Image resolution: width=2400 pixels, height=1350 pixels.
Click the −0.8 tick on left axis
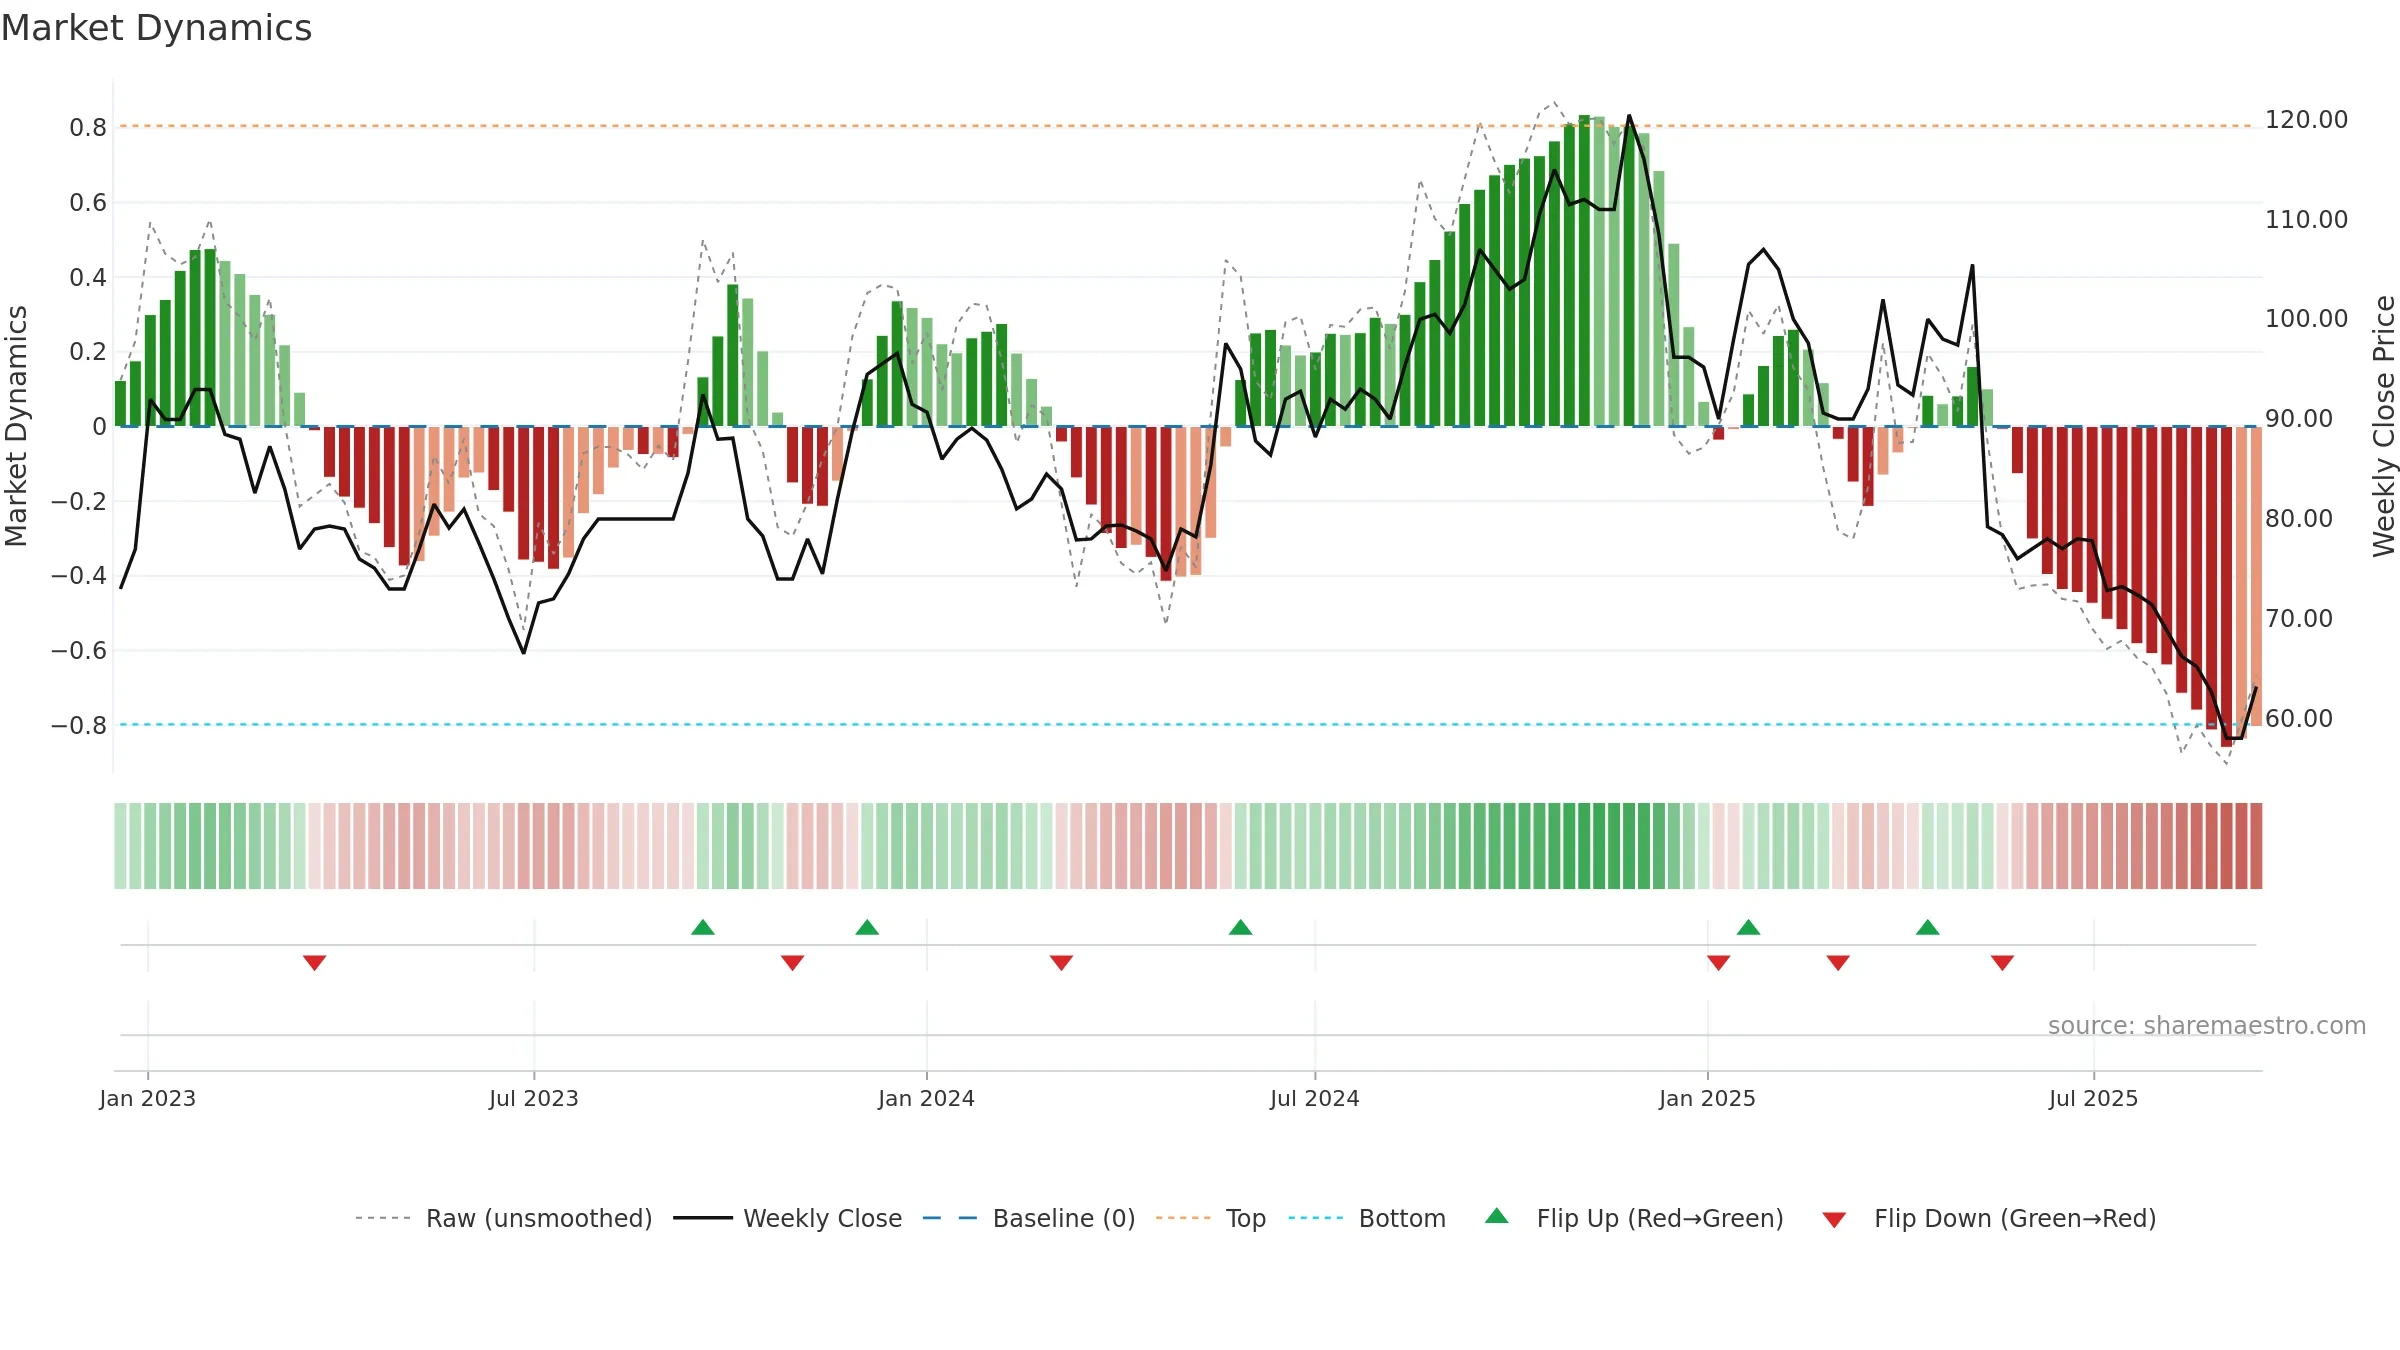(79, 725)
